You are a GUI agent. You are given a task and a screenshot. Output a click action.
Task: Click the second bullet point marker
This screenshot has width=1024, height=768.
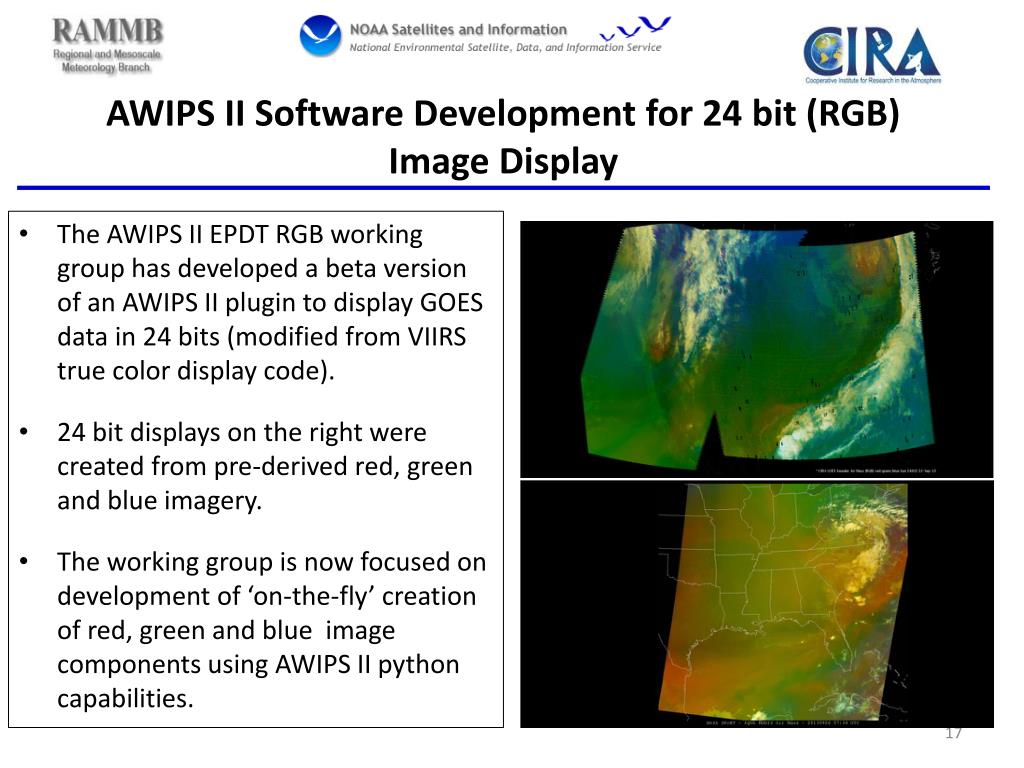24,433
